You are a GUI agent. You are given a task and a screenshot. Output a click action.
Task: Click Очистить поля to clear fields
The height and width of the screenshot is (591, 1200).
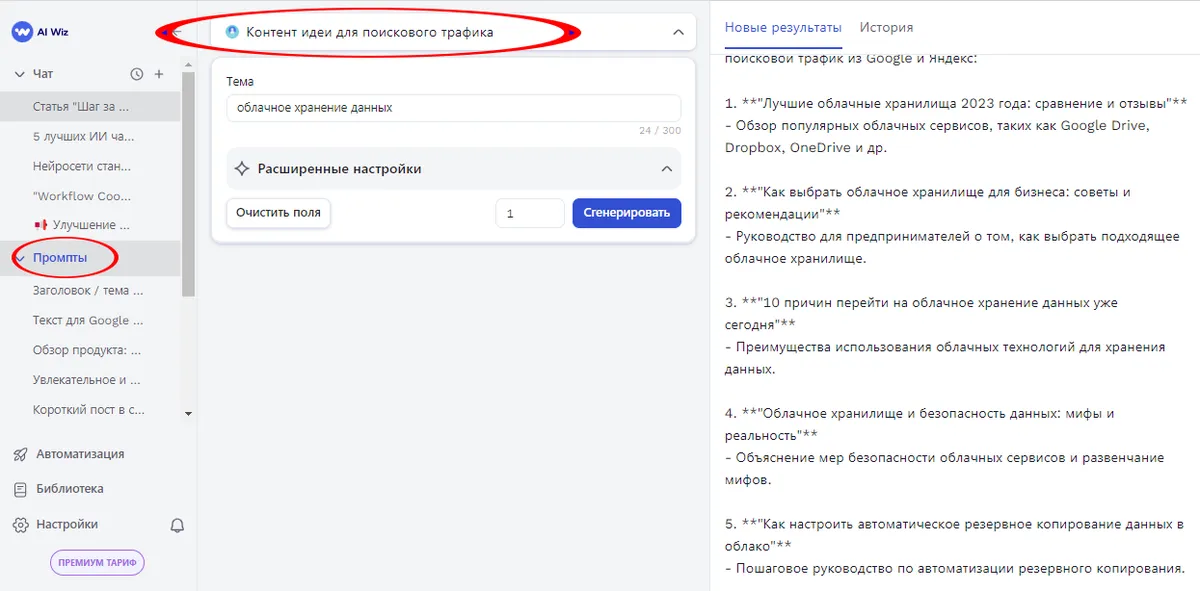(x=278, y=213)
